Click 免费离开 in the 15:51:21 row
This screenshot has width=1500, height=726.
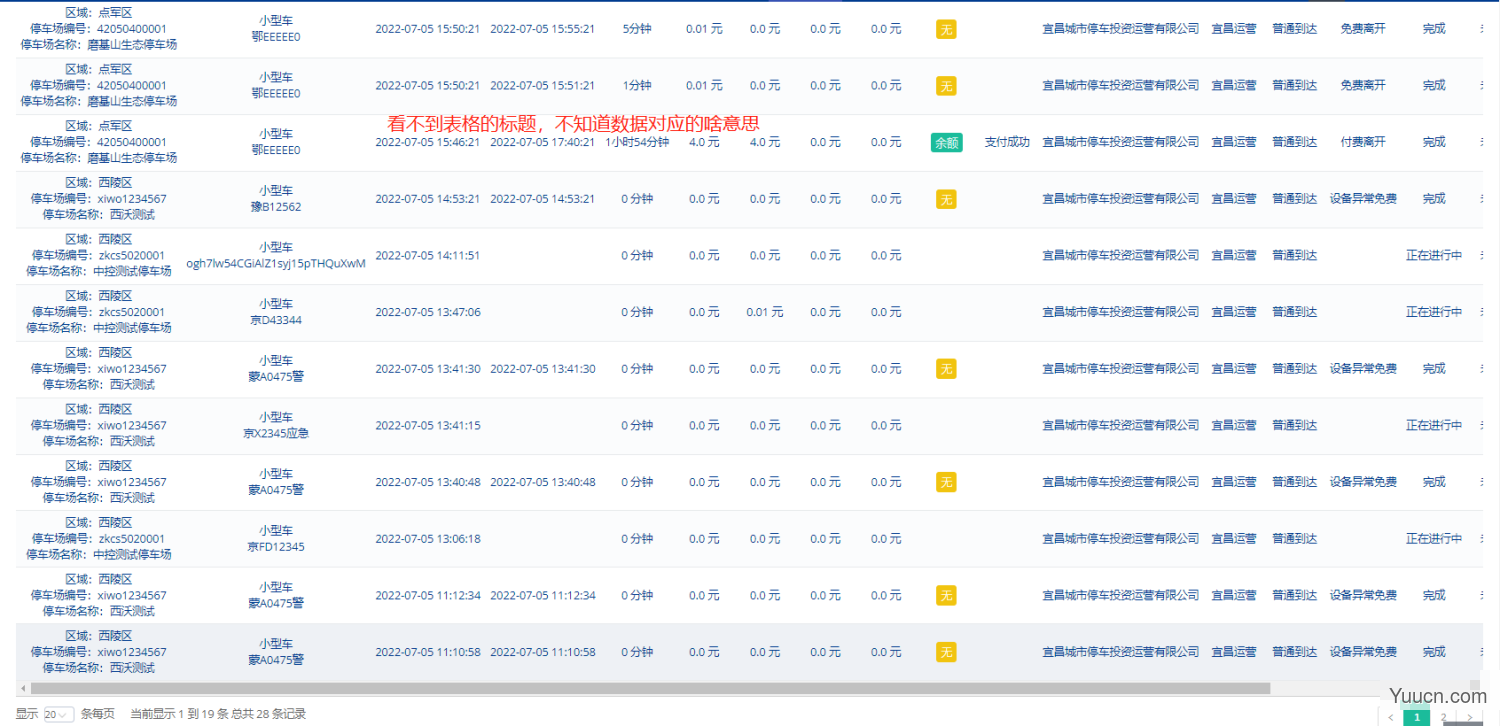[x=1363, y=86]
